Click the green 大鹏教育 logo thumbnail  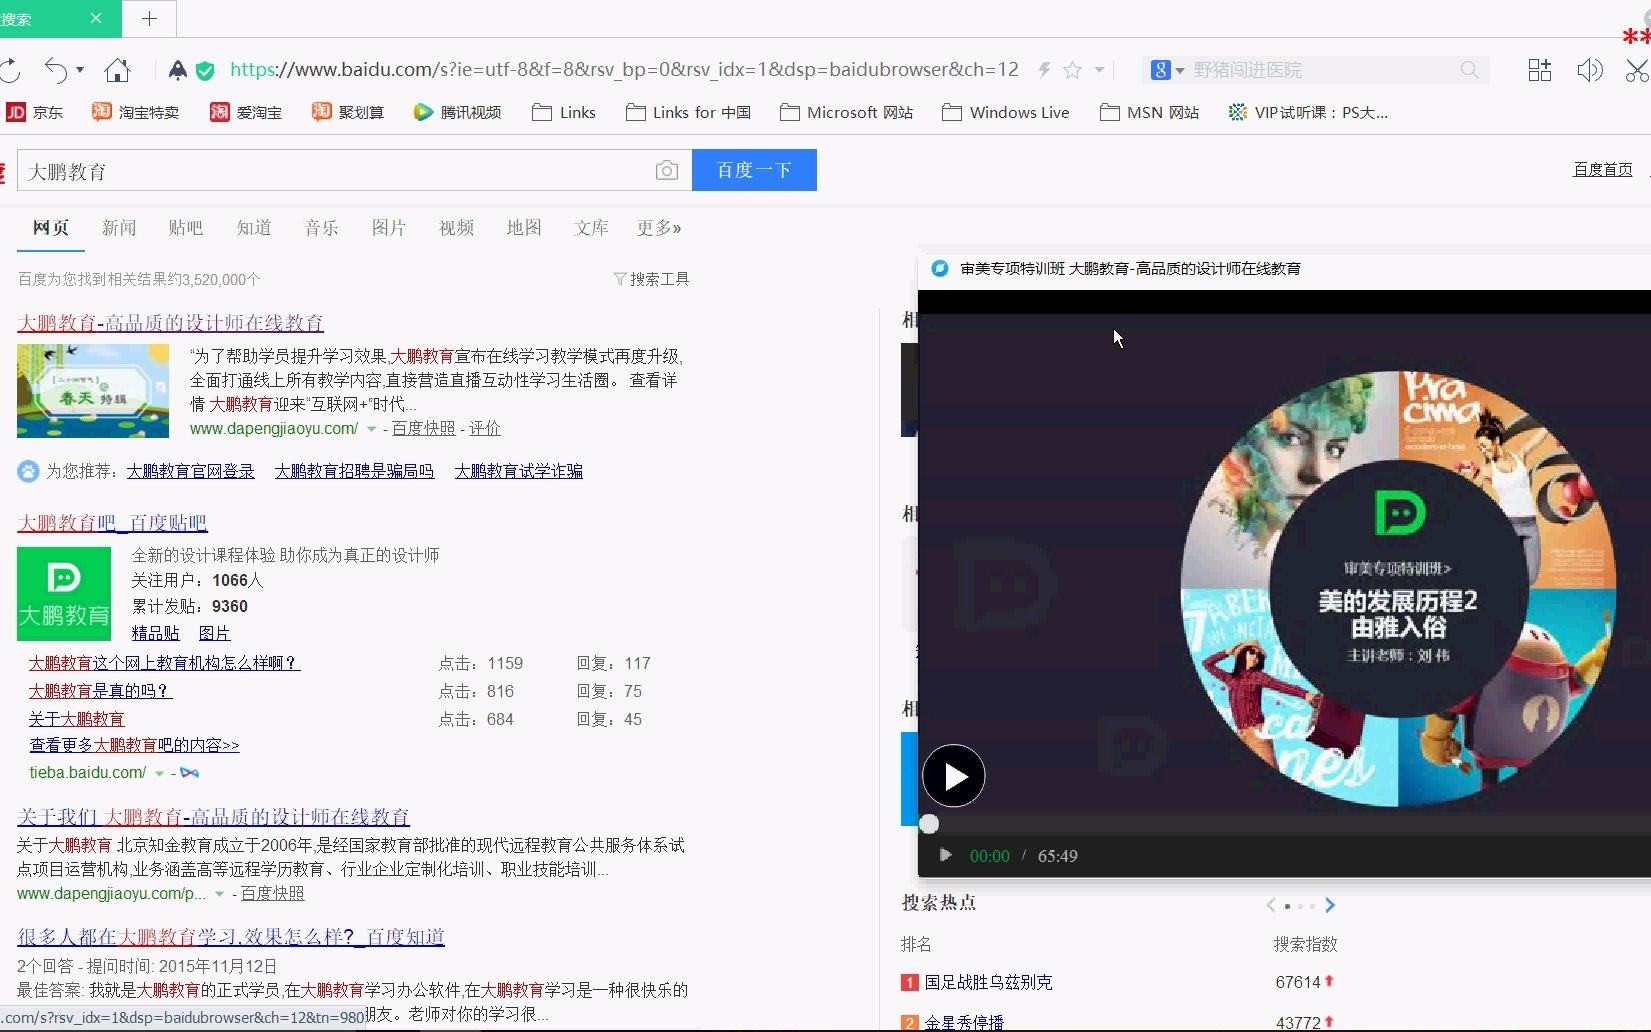tap(64, 594)
